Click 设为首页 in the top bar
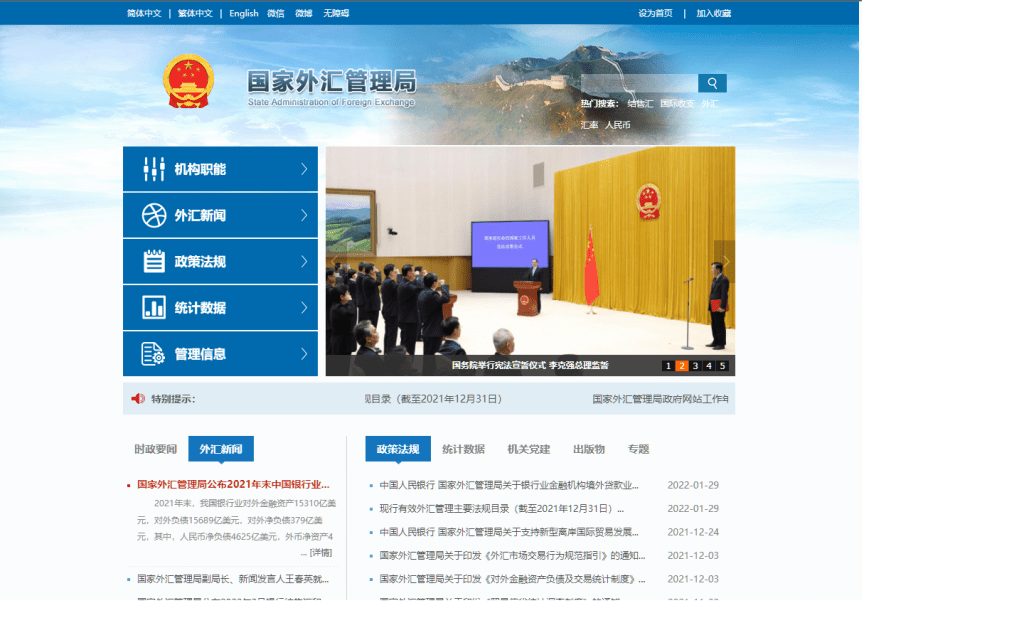Viewport: 1024px width, 640px height. [x=655, y=13]
